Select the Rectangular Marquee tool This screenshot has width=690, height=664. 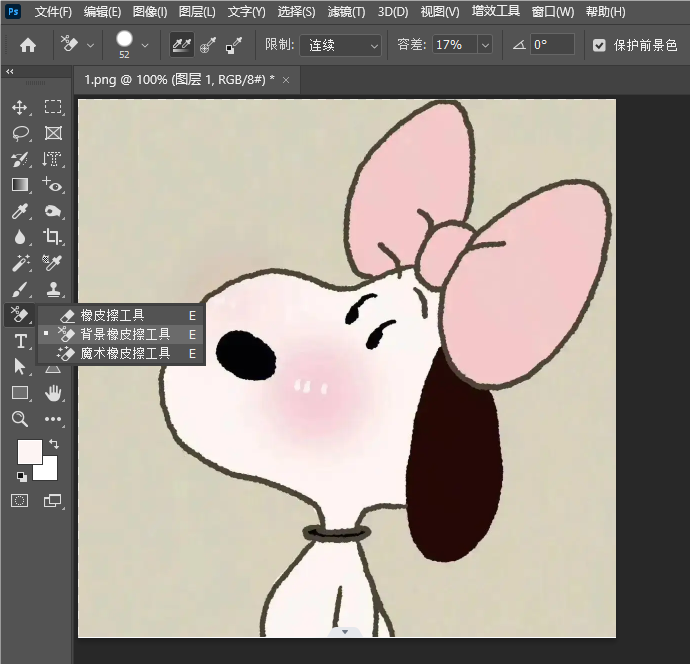(x=53, y=107)
